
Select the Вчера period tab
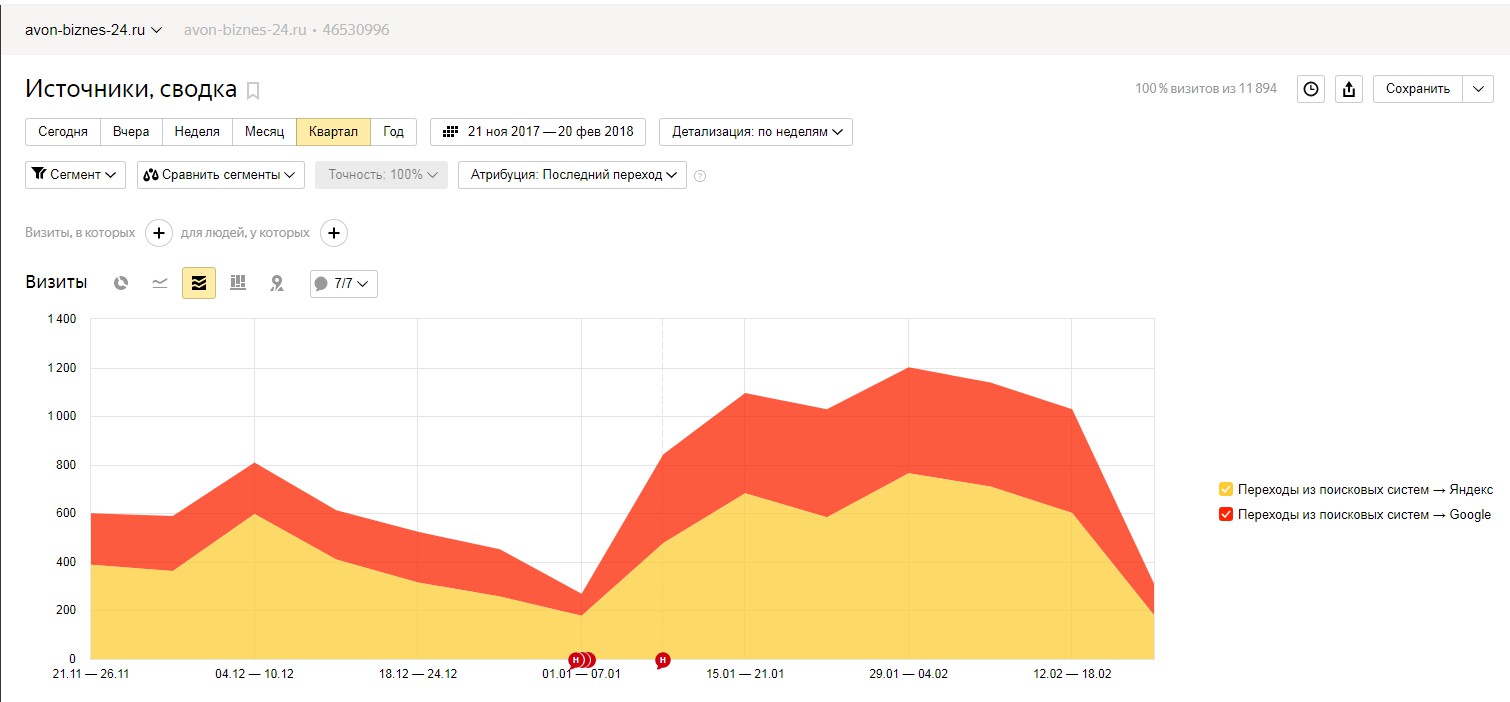tap(131, 132)
